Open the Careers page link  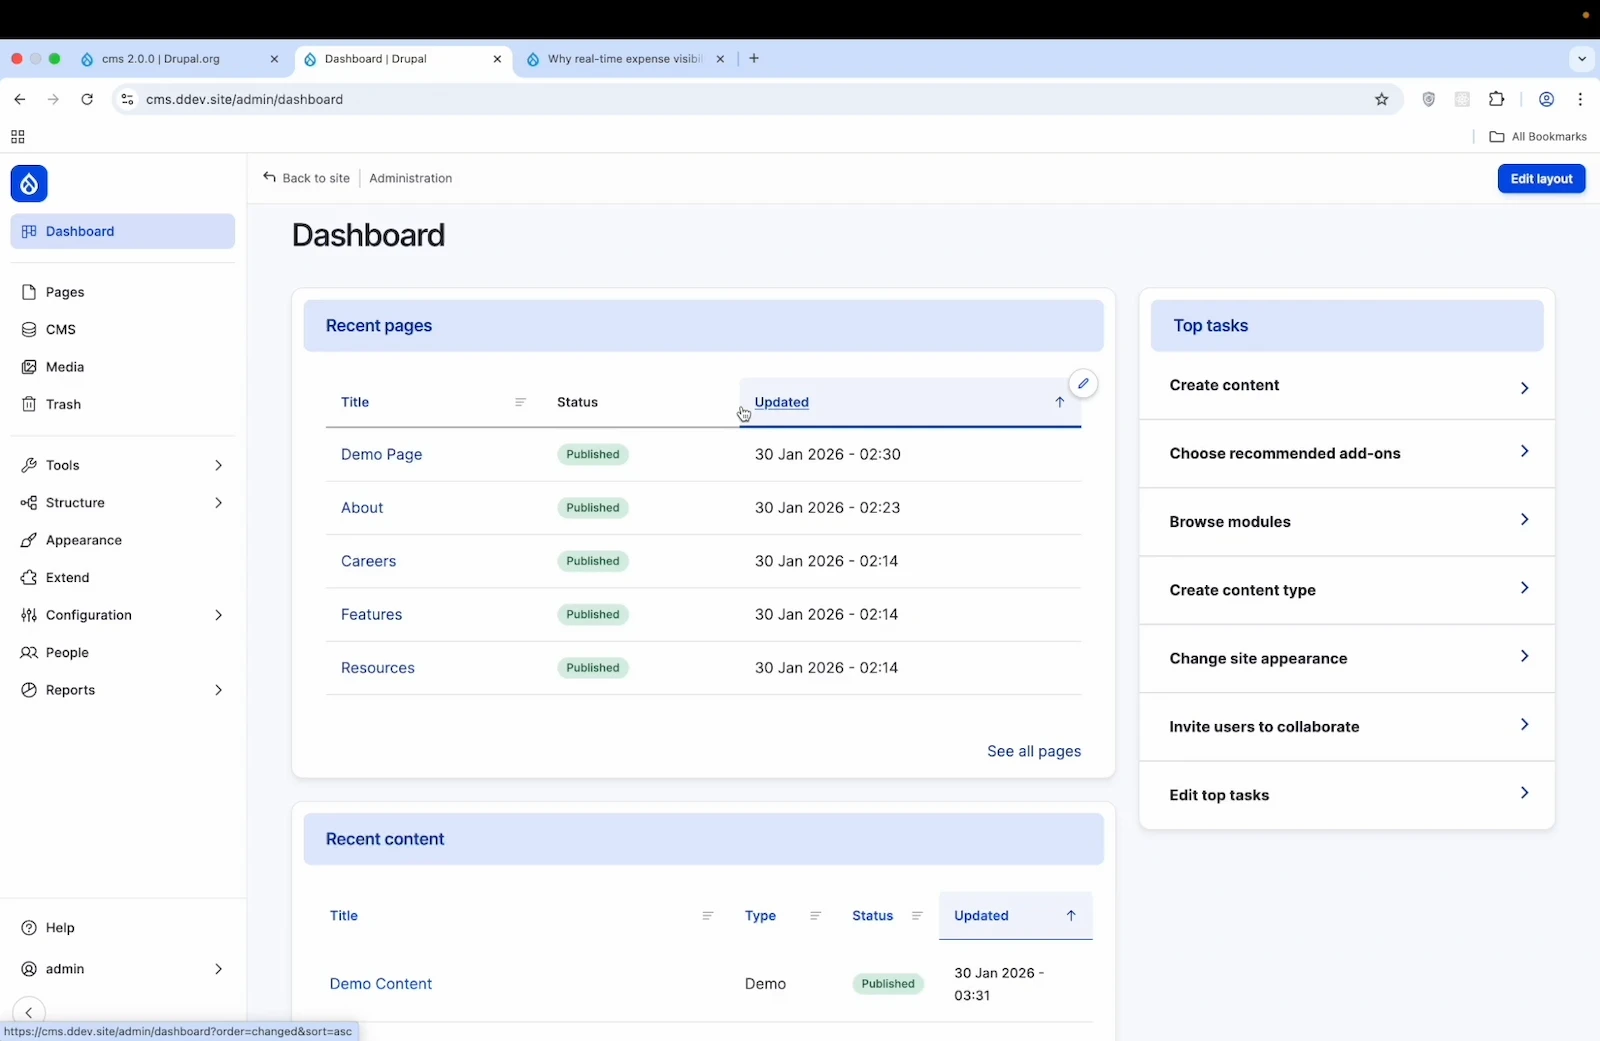point(368,561)
